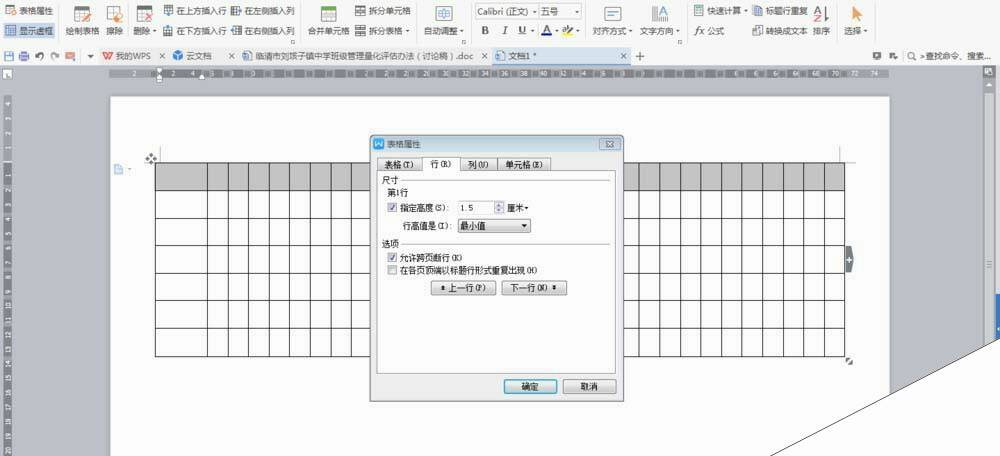This screenshot has height=456, width=1000.
Task: Click the table move handle icon
Action: coord(151,158)
